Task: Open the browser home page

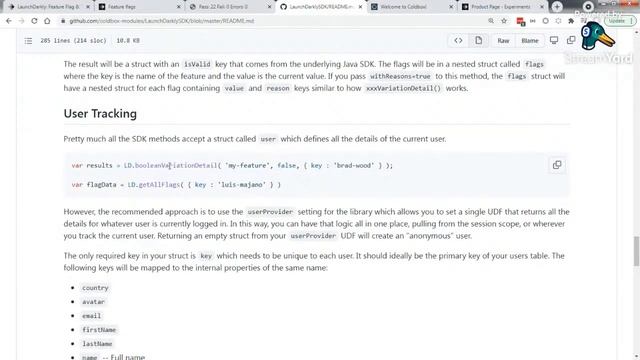Action: (x=47, y=21)
